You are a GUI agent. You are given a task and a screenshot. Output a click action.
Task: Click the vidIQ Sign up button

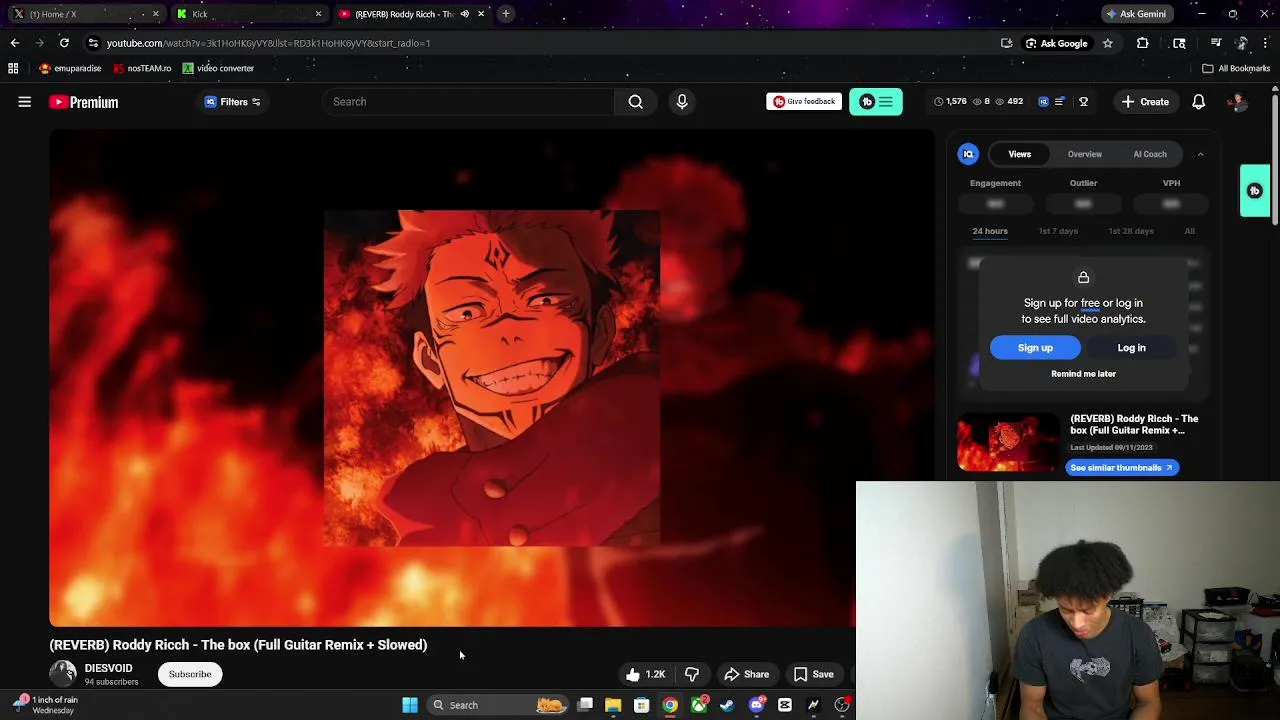(1035, 348)
